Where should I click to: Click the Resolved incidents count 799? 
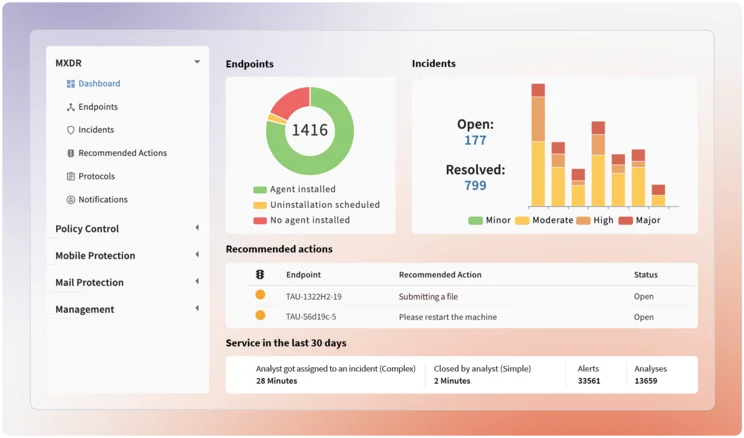click(x=475, y=186)
